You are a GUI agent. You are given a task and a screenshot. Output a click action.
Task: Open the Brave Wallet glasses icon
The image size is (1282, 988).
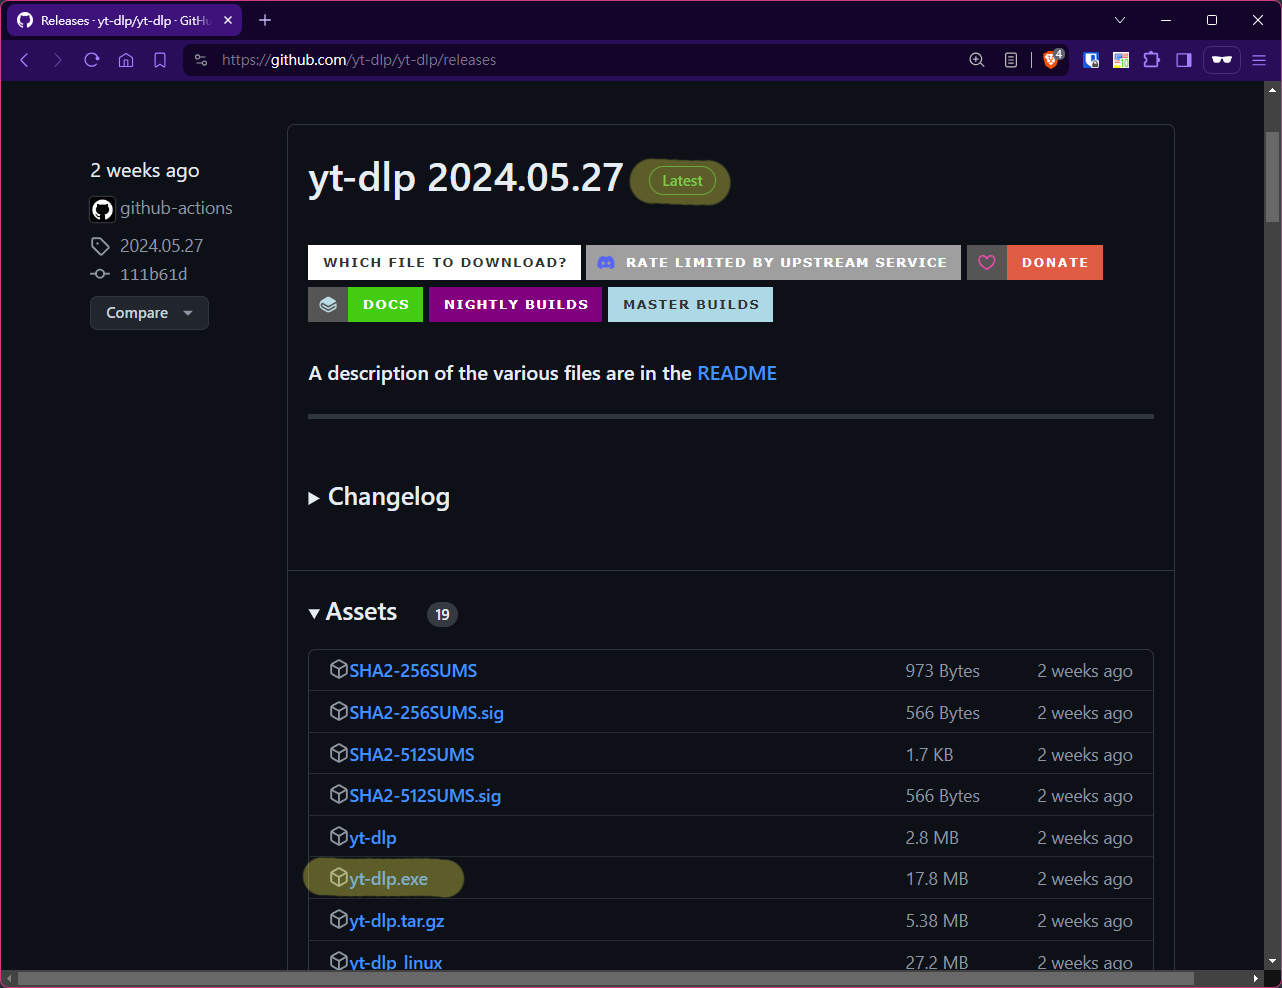1221,60
